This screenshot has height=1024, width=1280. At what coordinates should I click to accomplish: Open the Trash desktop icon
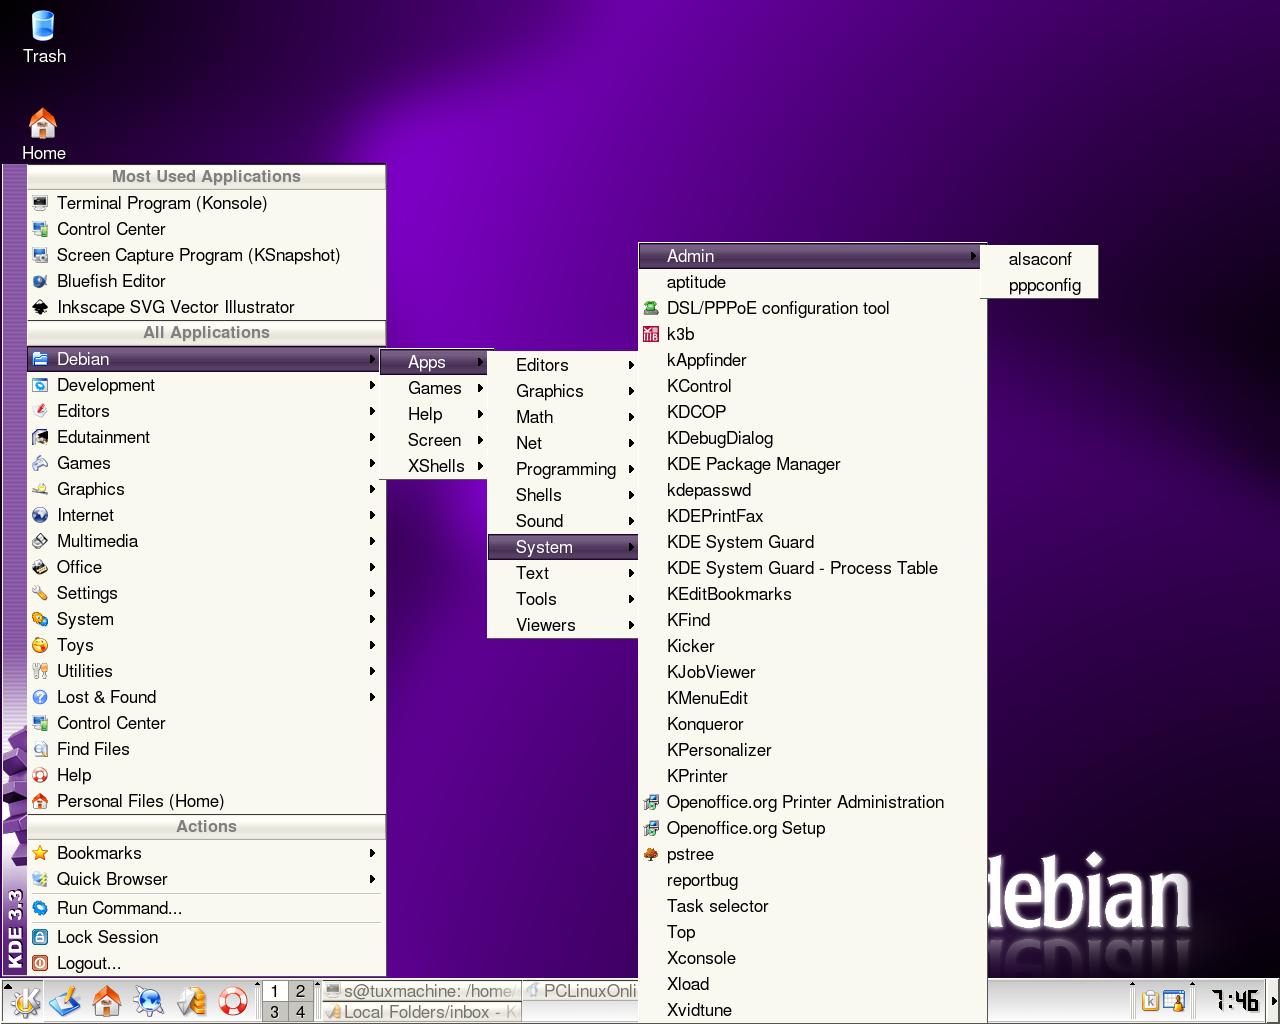coord(44,36)
